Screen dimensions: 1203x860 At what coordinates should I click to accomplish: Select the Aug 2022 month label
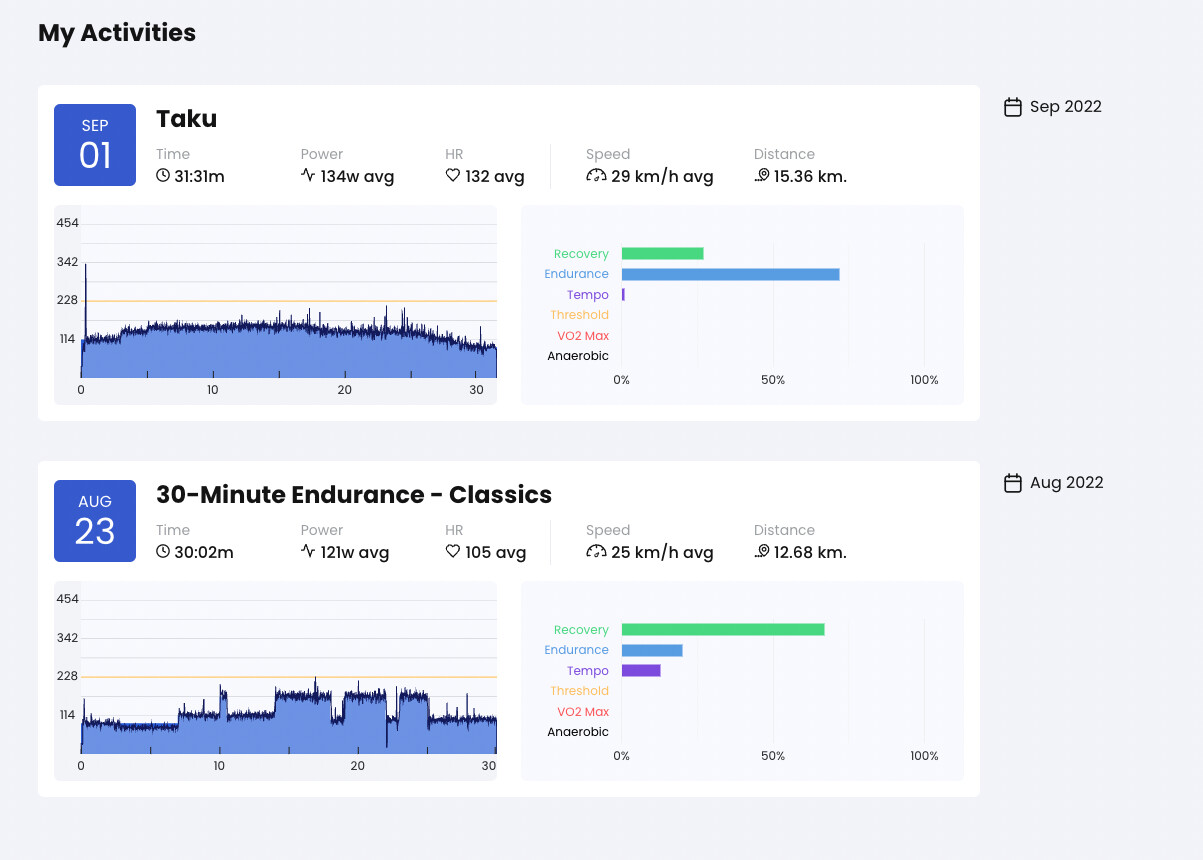(1067, 483)
